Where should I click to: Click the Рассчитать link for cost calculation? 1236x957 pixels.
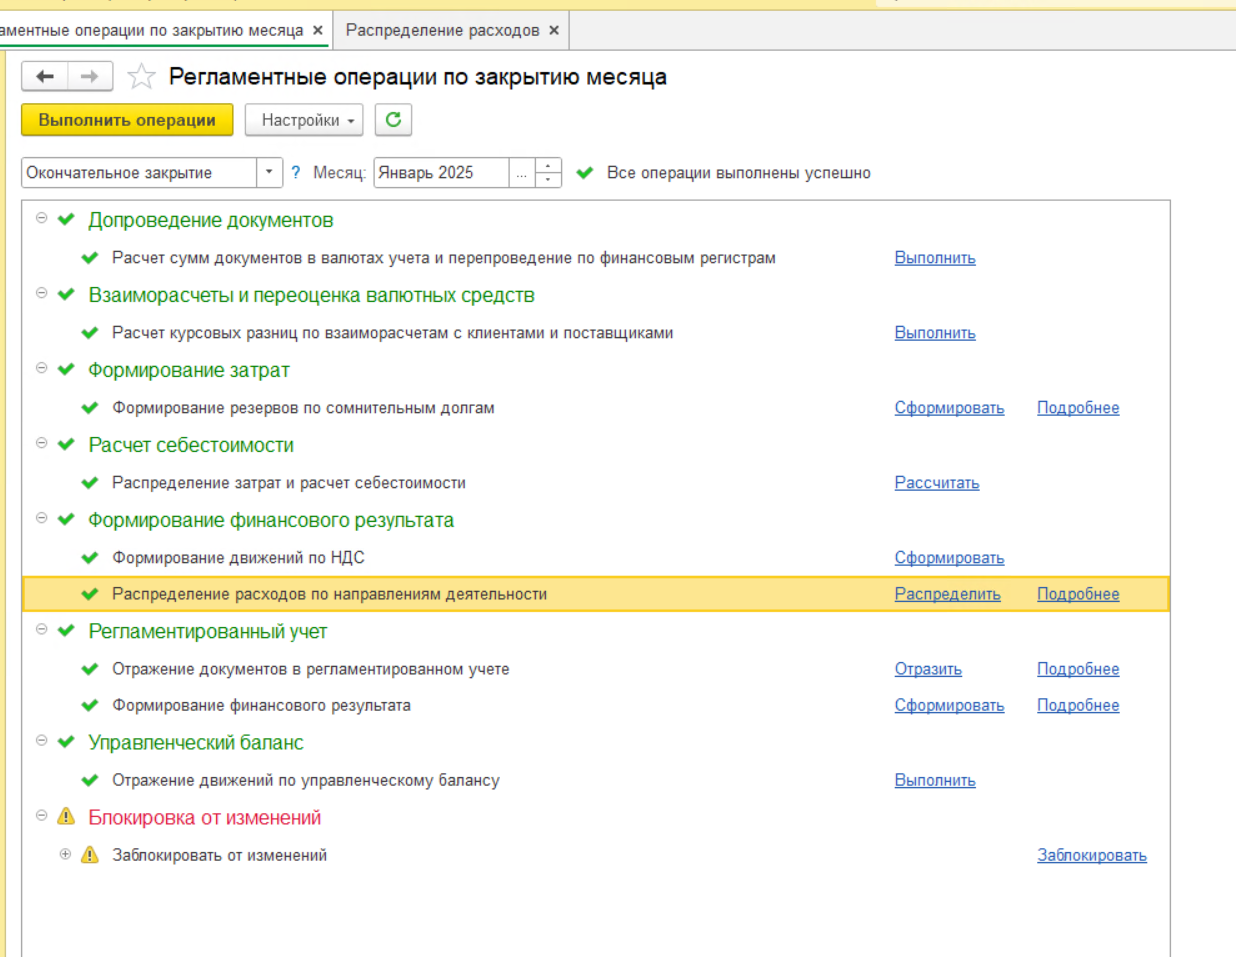point(936,483)
